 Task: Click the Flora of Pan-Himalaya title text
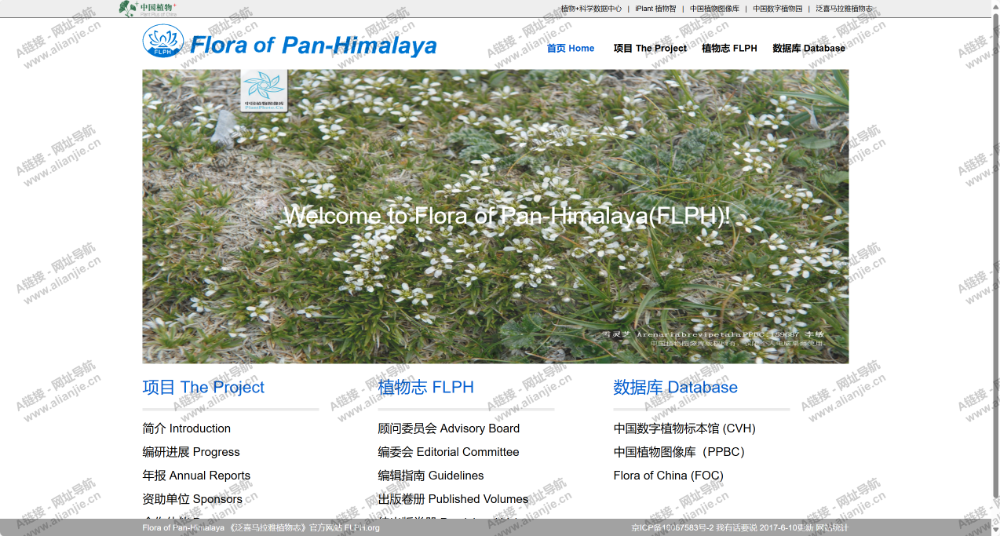[313, 45]
